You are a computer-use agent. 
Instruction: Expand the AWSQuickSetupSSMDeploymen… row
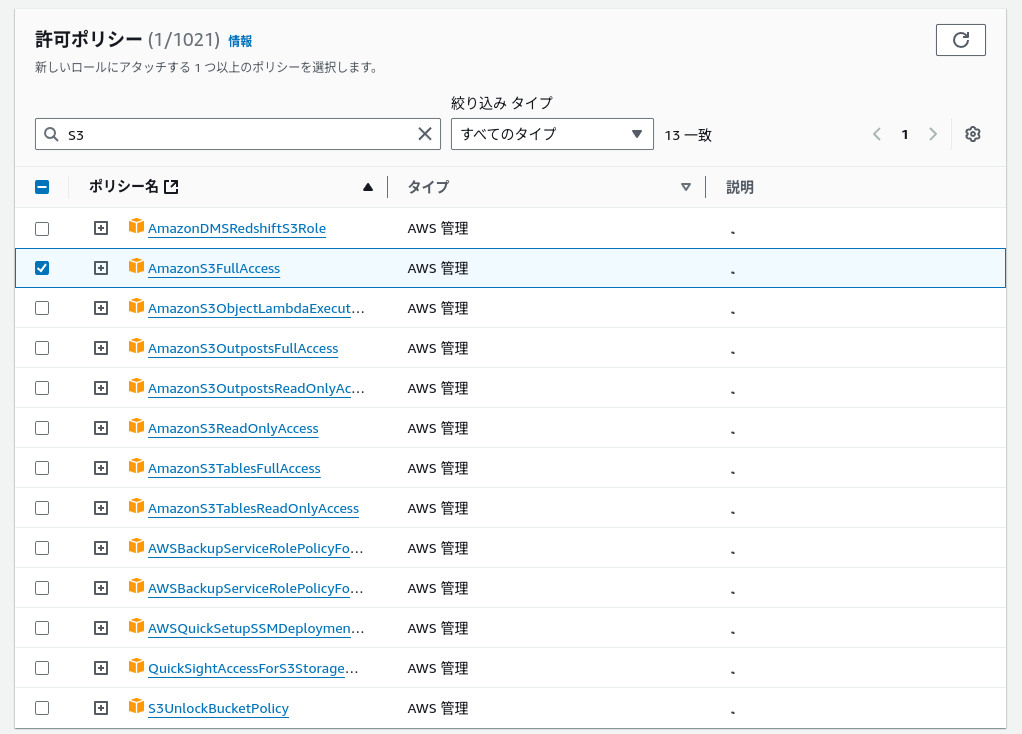[100, 628]
